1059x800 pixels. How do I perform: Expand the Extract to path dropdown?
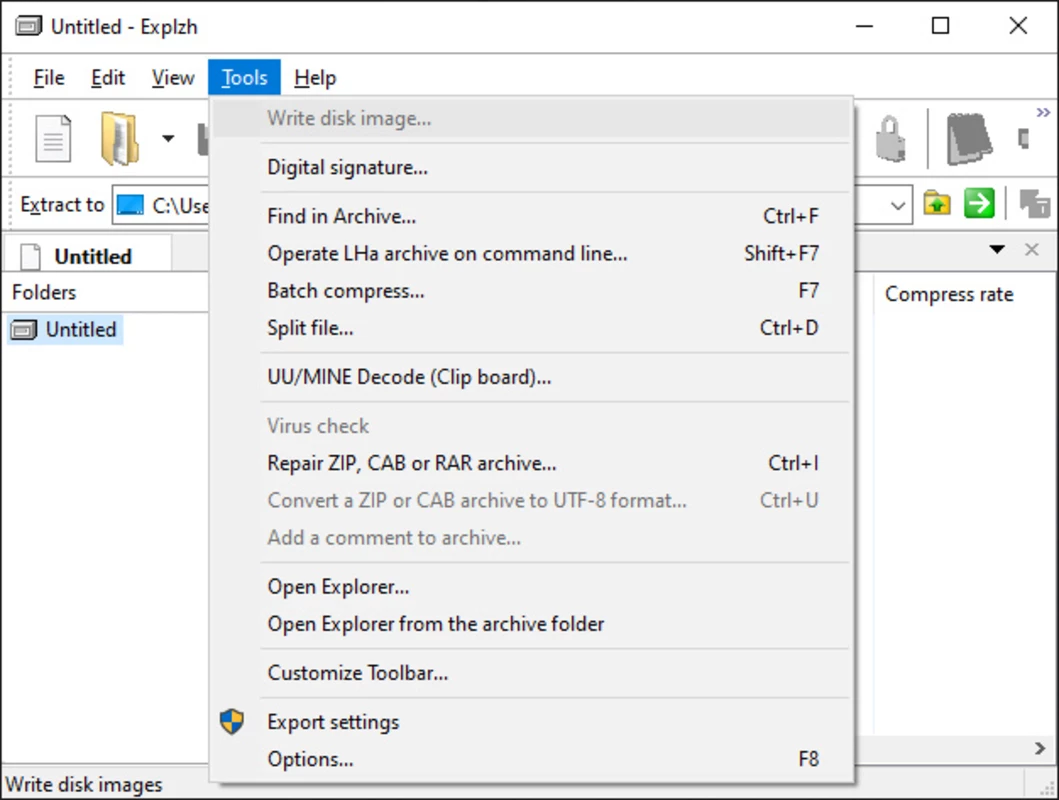tap(898, 205)
